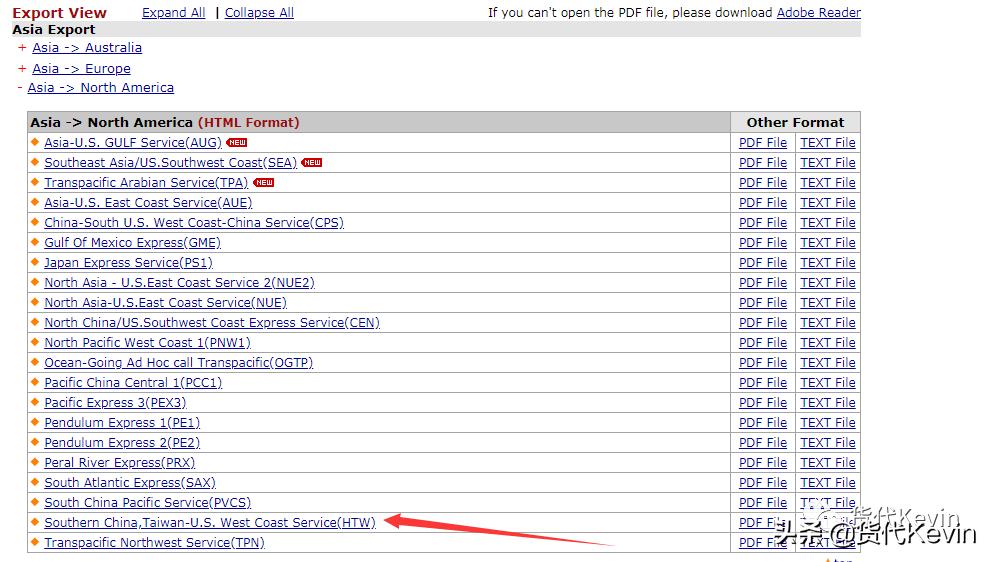
Task: Open North Pacific West Coast 1(PNW1) link
Action: (148, 343)
